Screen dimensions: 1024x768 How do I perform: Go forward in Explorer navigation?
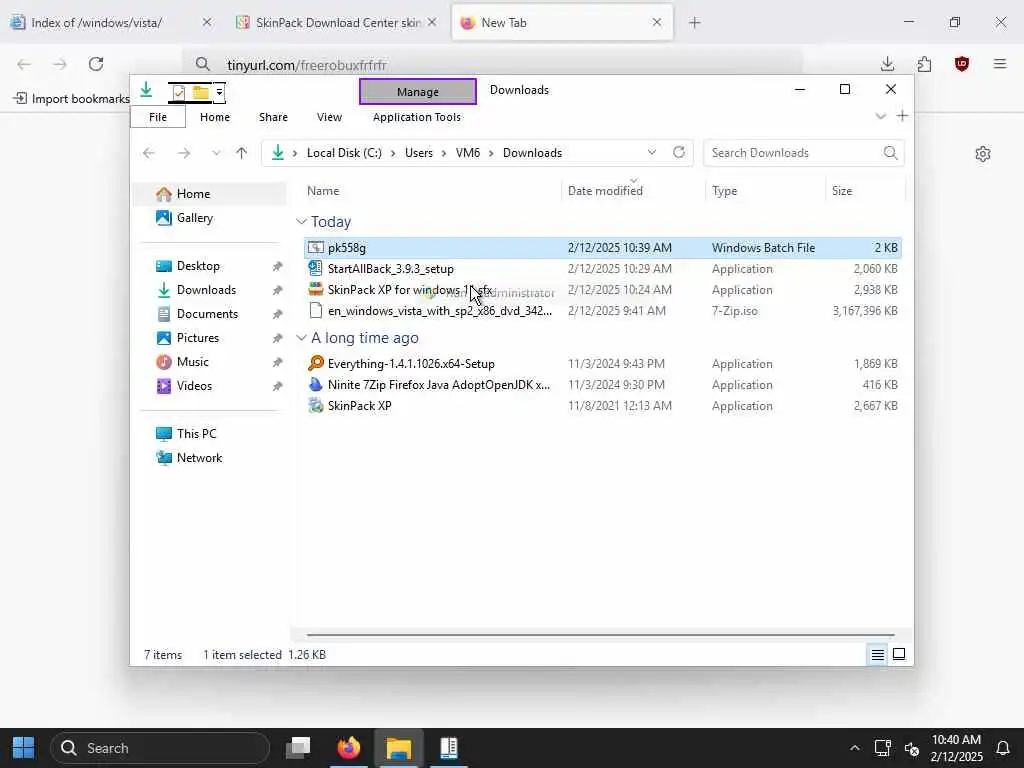coord(184,153)
